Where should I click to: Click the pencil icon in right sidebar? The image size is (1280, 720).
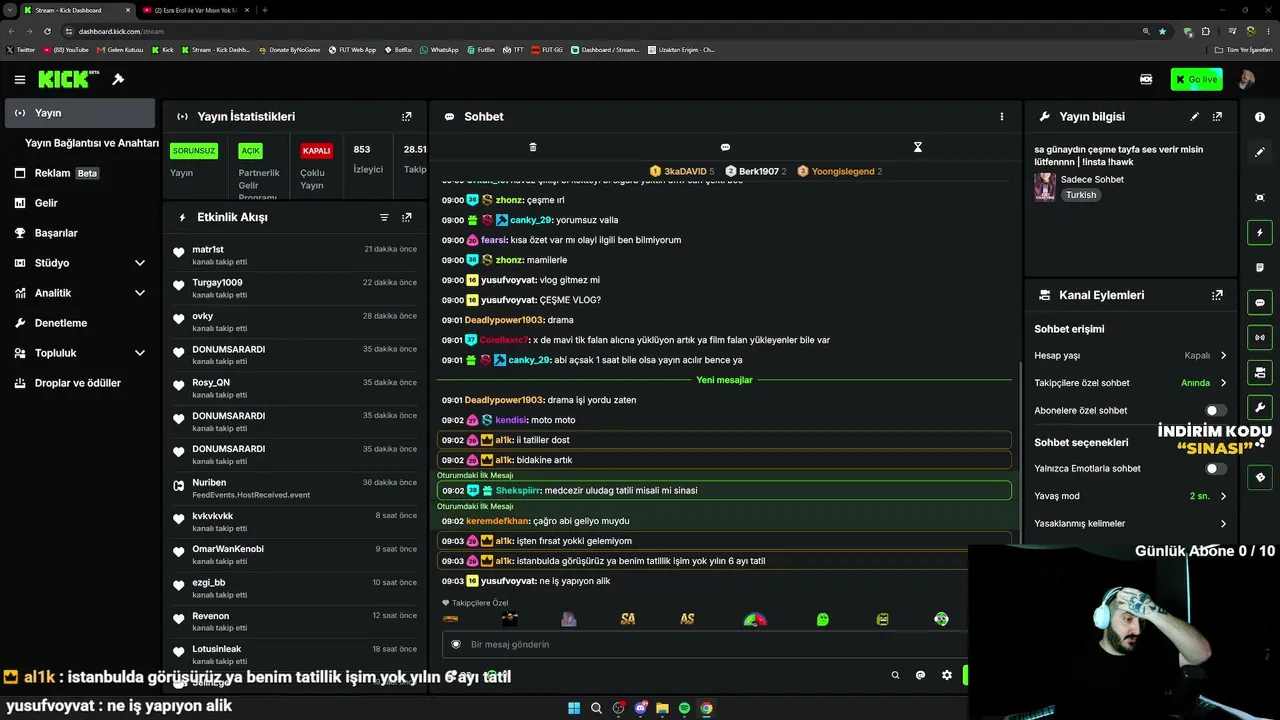(x=1260, y=152)
